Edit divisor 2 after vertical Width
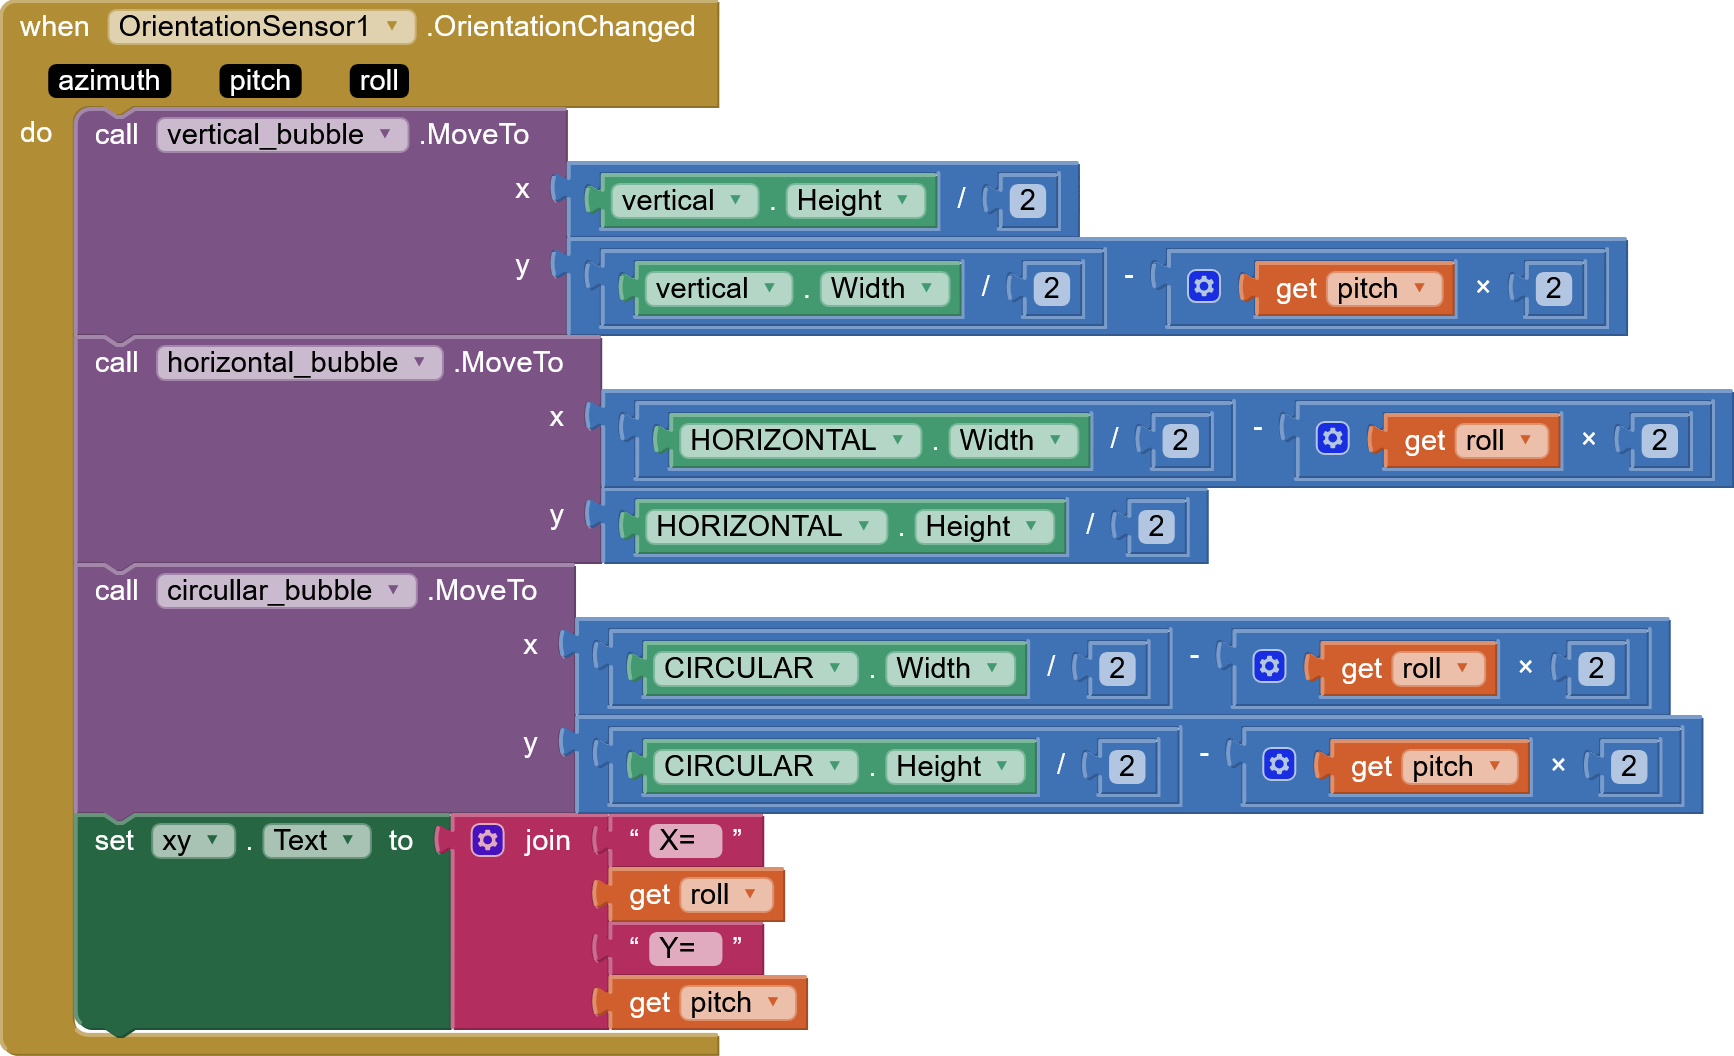The height and width of the screenshot is (1056, 1734). 1051,288
